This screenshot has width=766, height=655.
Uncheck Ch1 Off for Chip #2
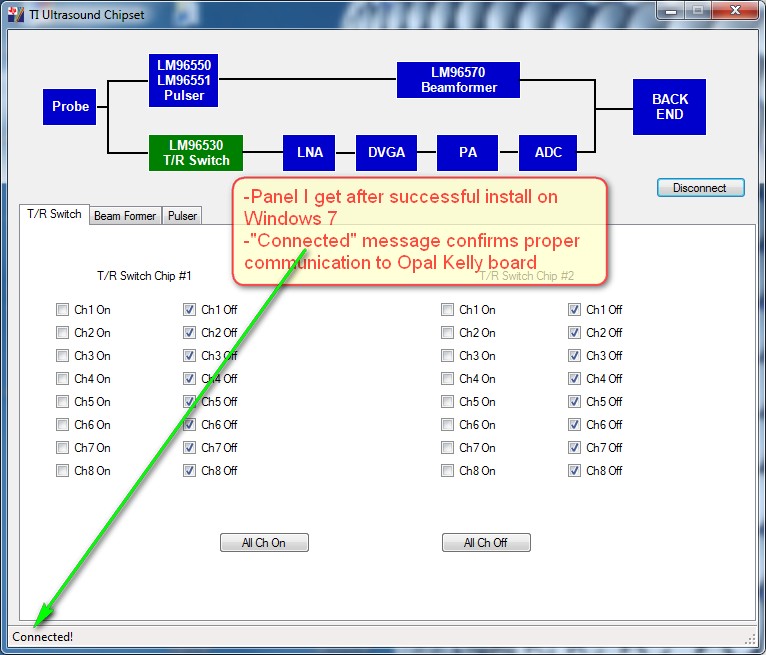point(574,310)
